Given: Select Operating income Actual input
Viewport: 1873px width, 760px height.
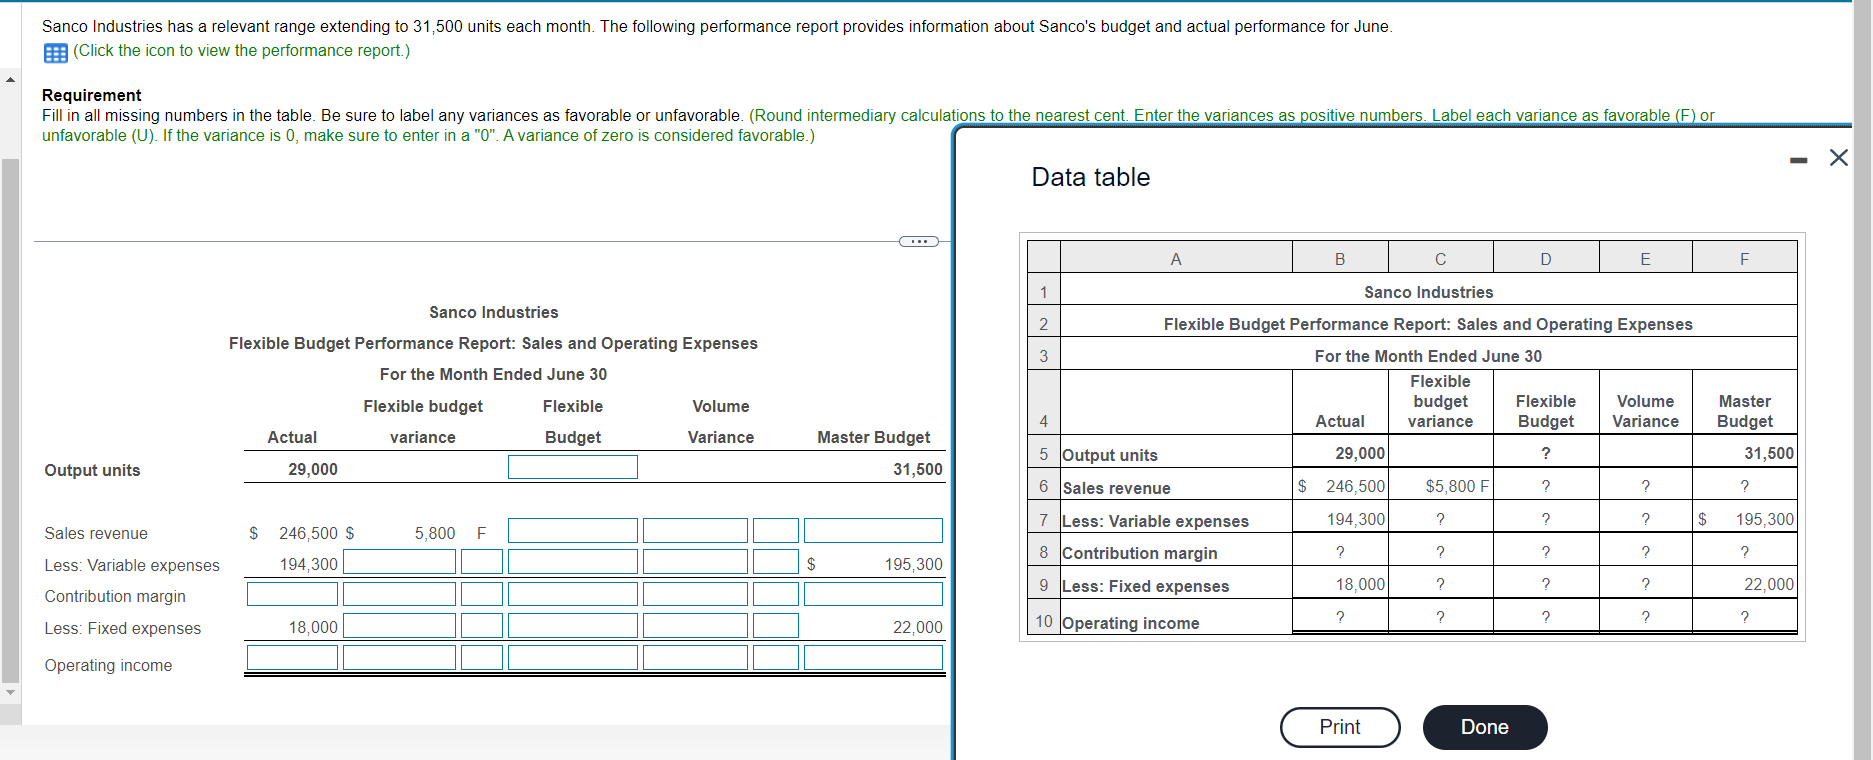Looking at the screenshot, I should coord(292,657).
